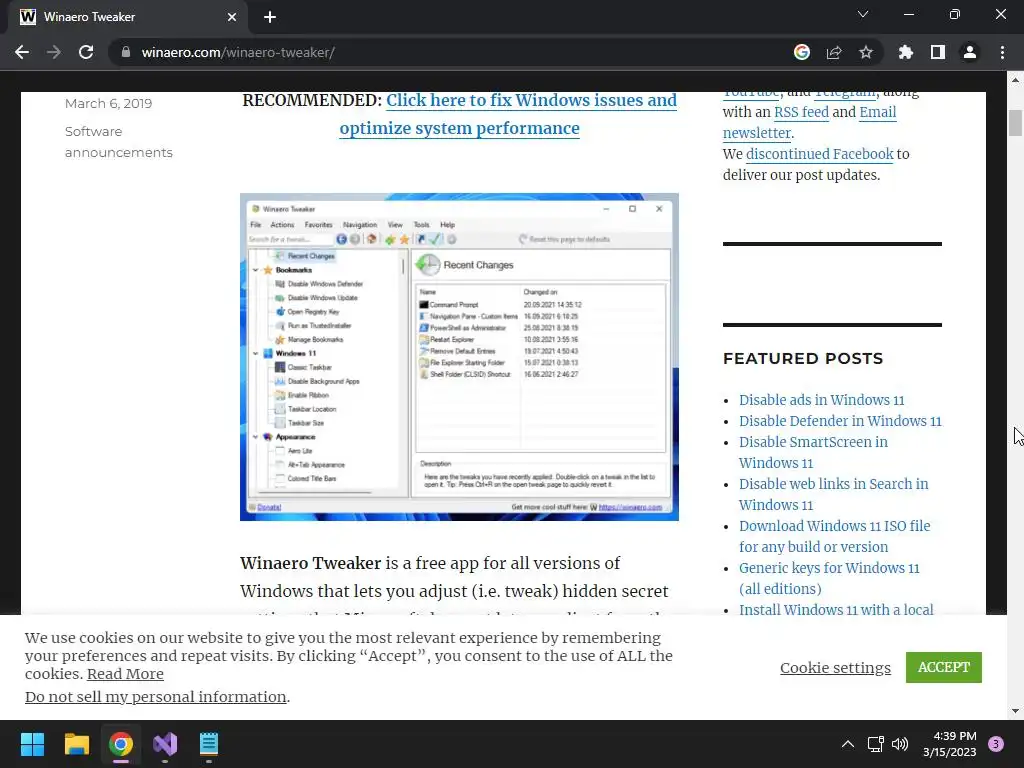The image size is (1024, 768).
Task: Show hidden system tray icons
Action: pos(848,744)
